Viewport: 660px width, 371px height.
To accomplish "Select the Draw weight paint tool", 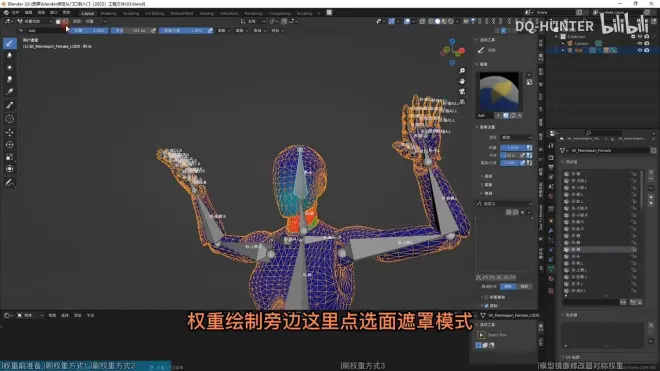I will pos(10,43).
